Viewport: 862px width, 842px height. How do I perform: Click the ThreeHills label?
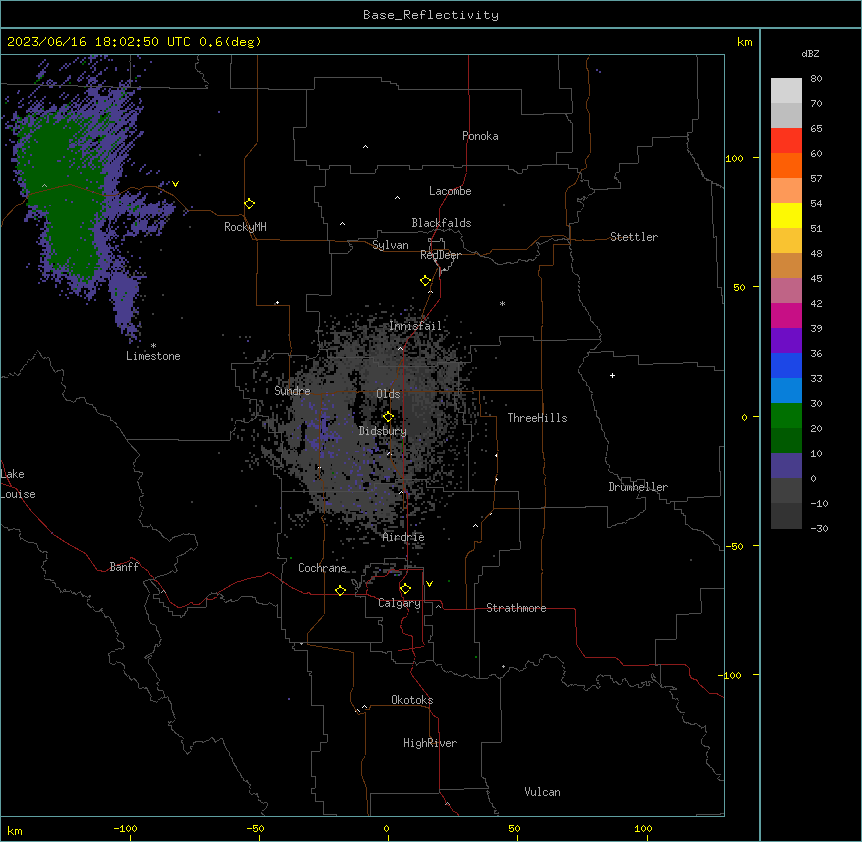coord(537,418)
